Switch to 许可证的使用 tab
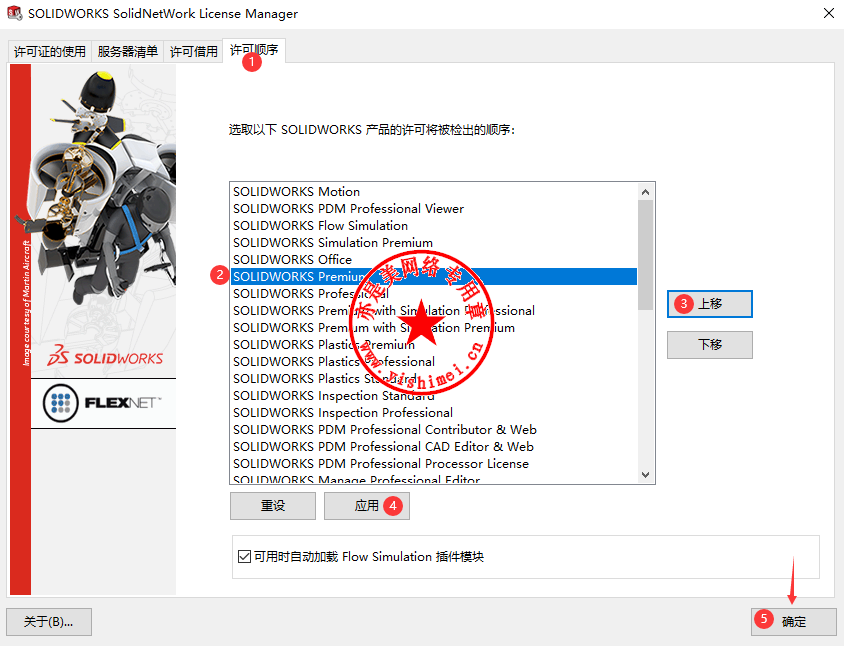Screen dimensions: 844x646 [50, 52]
